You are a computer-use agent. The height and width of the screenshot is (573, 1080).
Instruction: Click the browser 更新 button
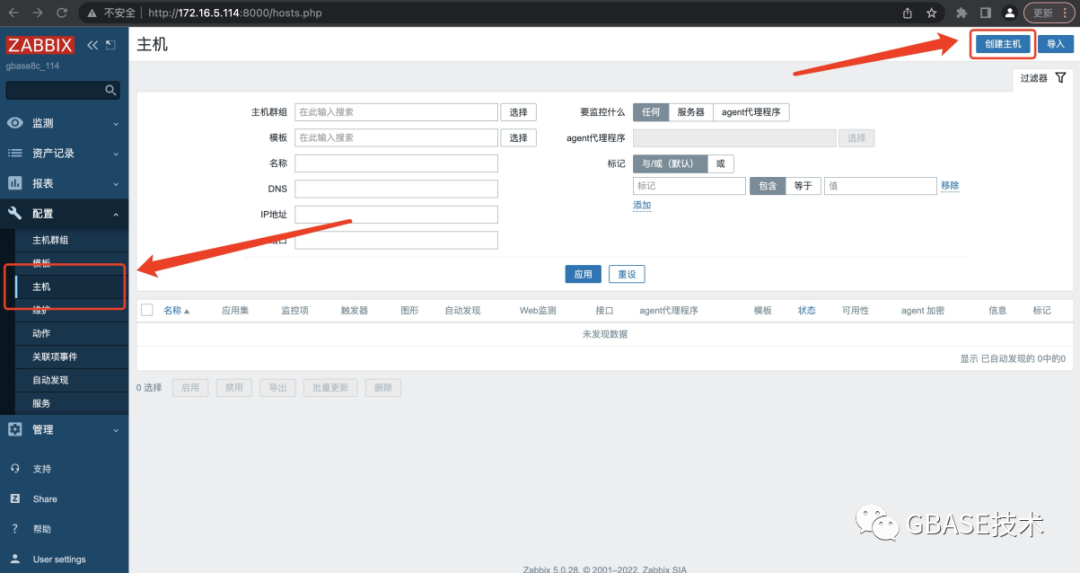[x=1048, y=13]
